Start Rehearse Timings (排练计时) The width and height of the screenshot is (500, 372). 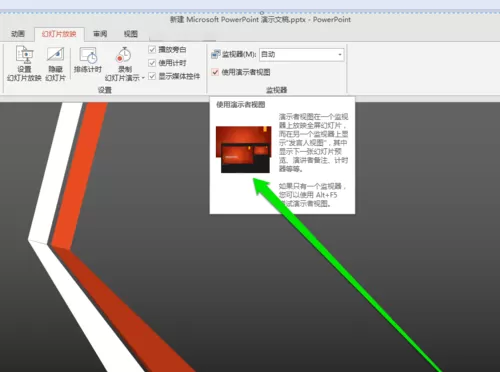[88, 60]
